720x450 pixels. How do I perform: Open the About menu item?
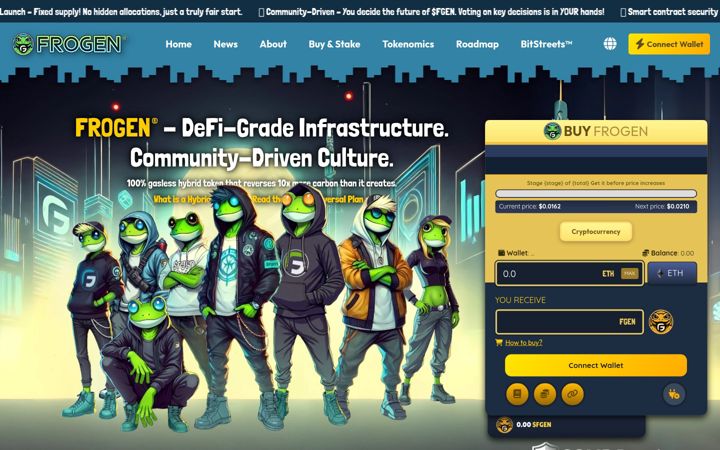[x=273, y=44]
